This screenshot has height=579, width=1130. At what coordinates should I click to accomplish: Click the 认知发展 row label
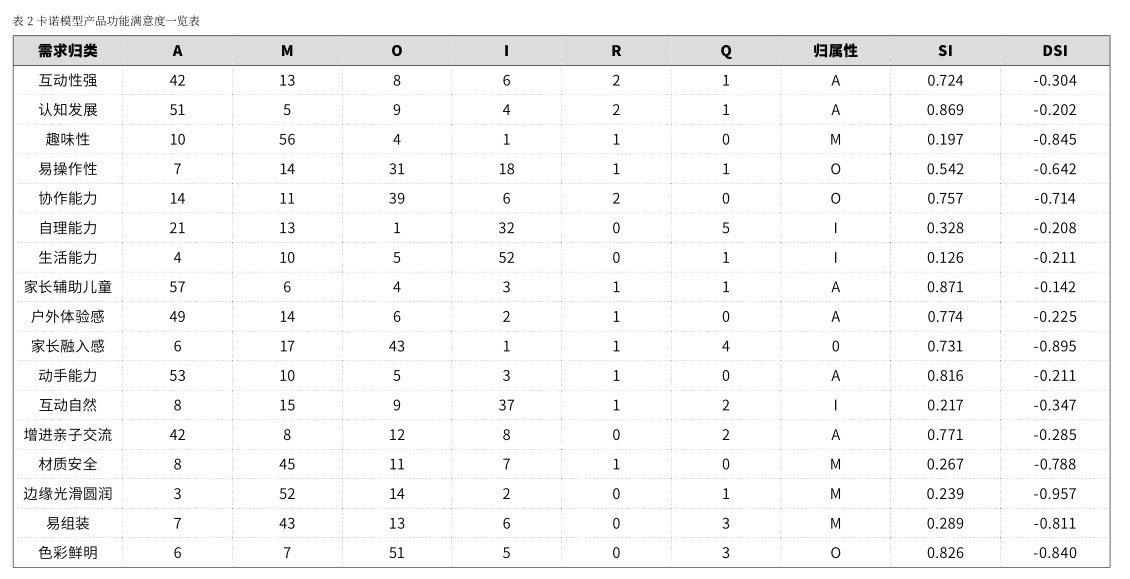tap(68, 110)
